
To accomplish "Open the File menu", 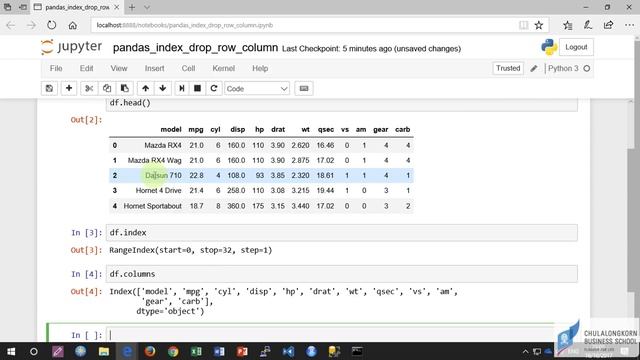I will tap(56, 68).
